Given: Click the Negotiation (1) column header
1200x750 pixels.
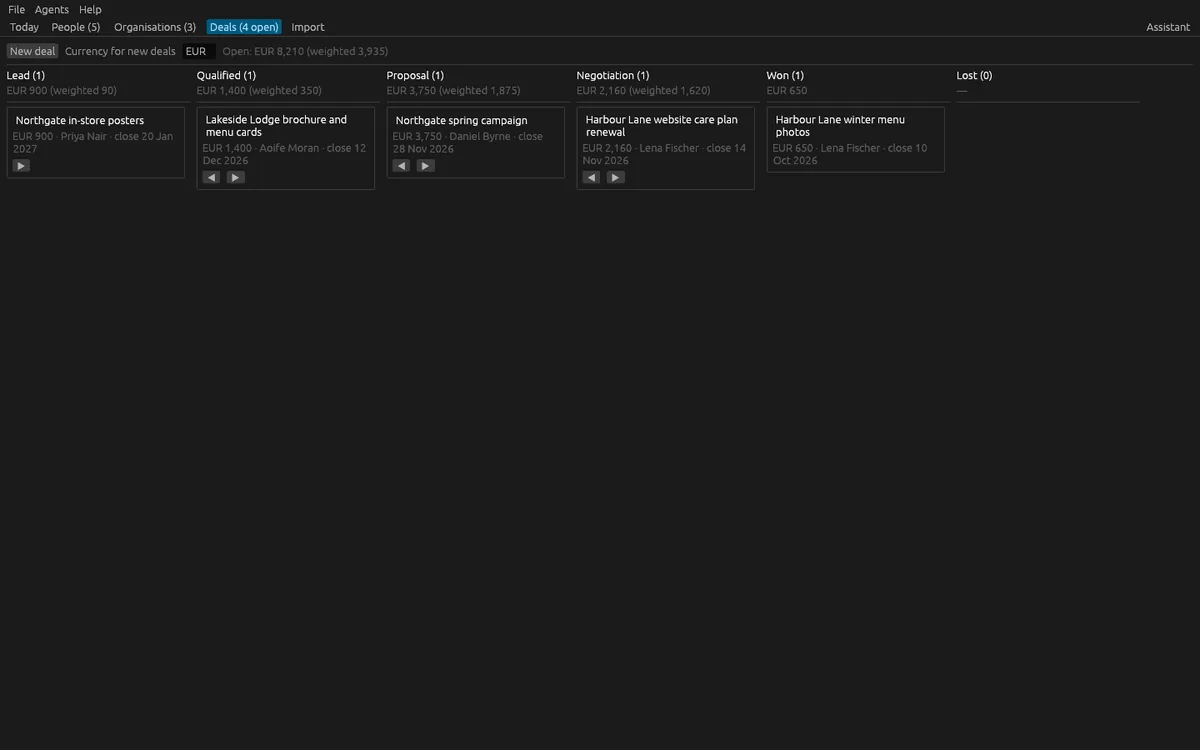Looking at the screenshot, I should [613, 75].
